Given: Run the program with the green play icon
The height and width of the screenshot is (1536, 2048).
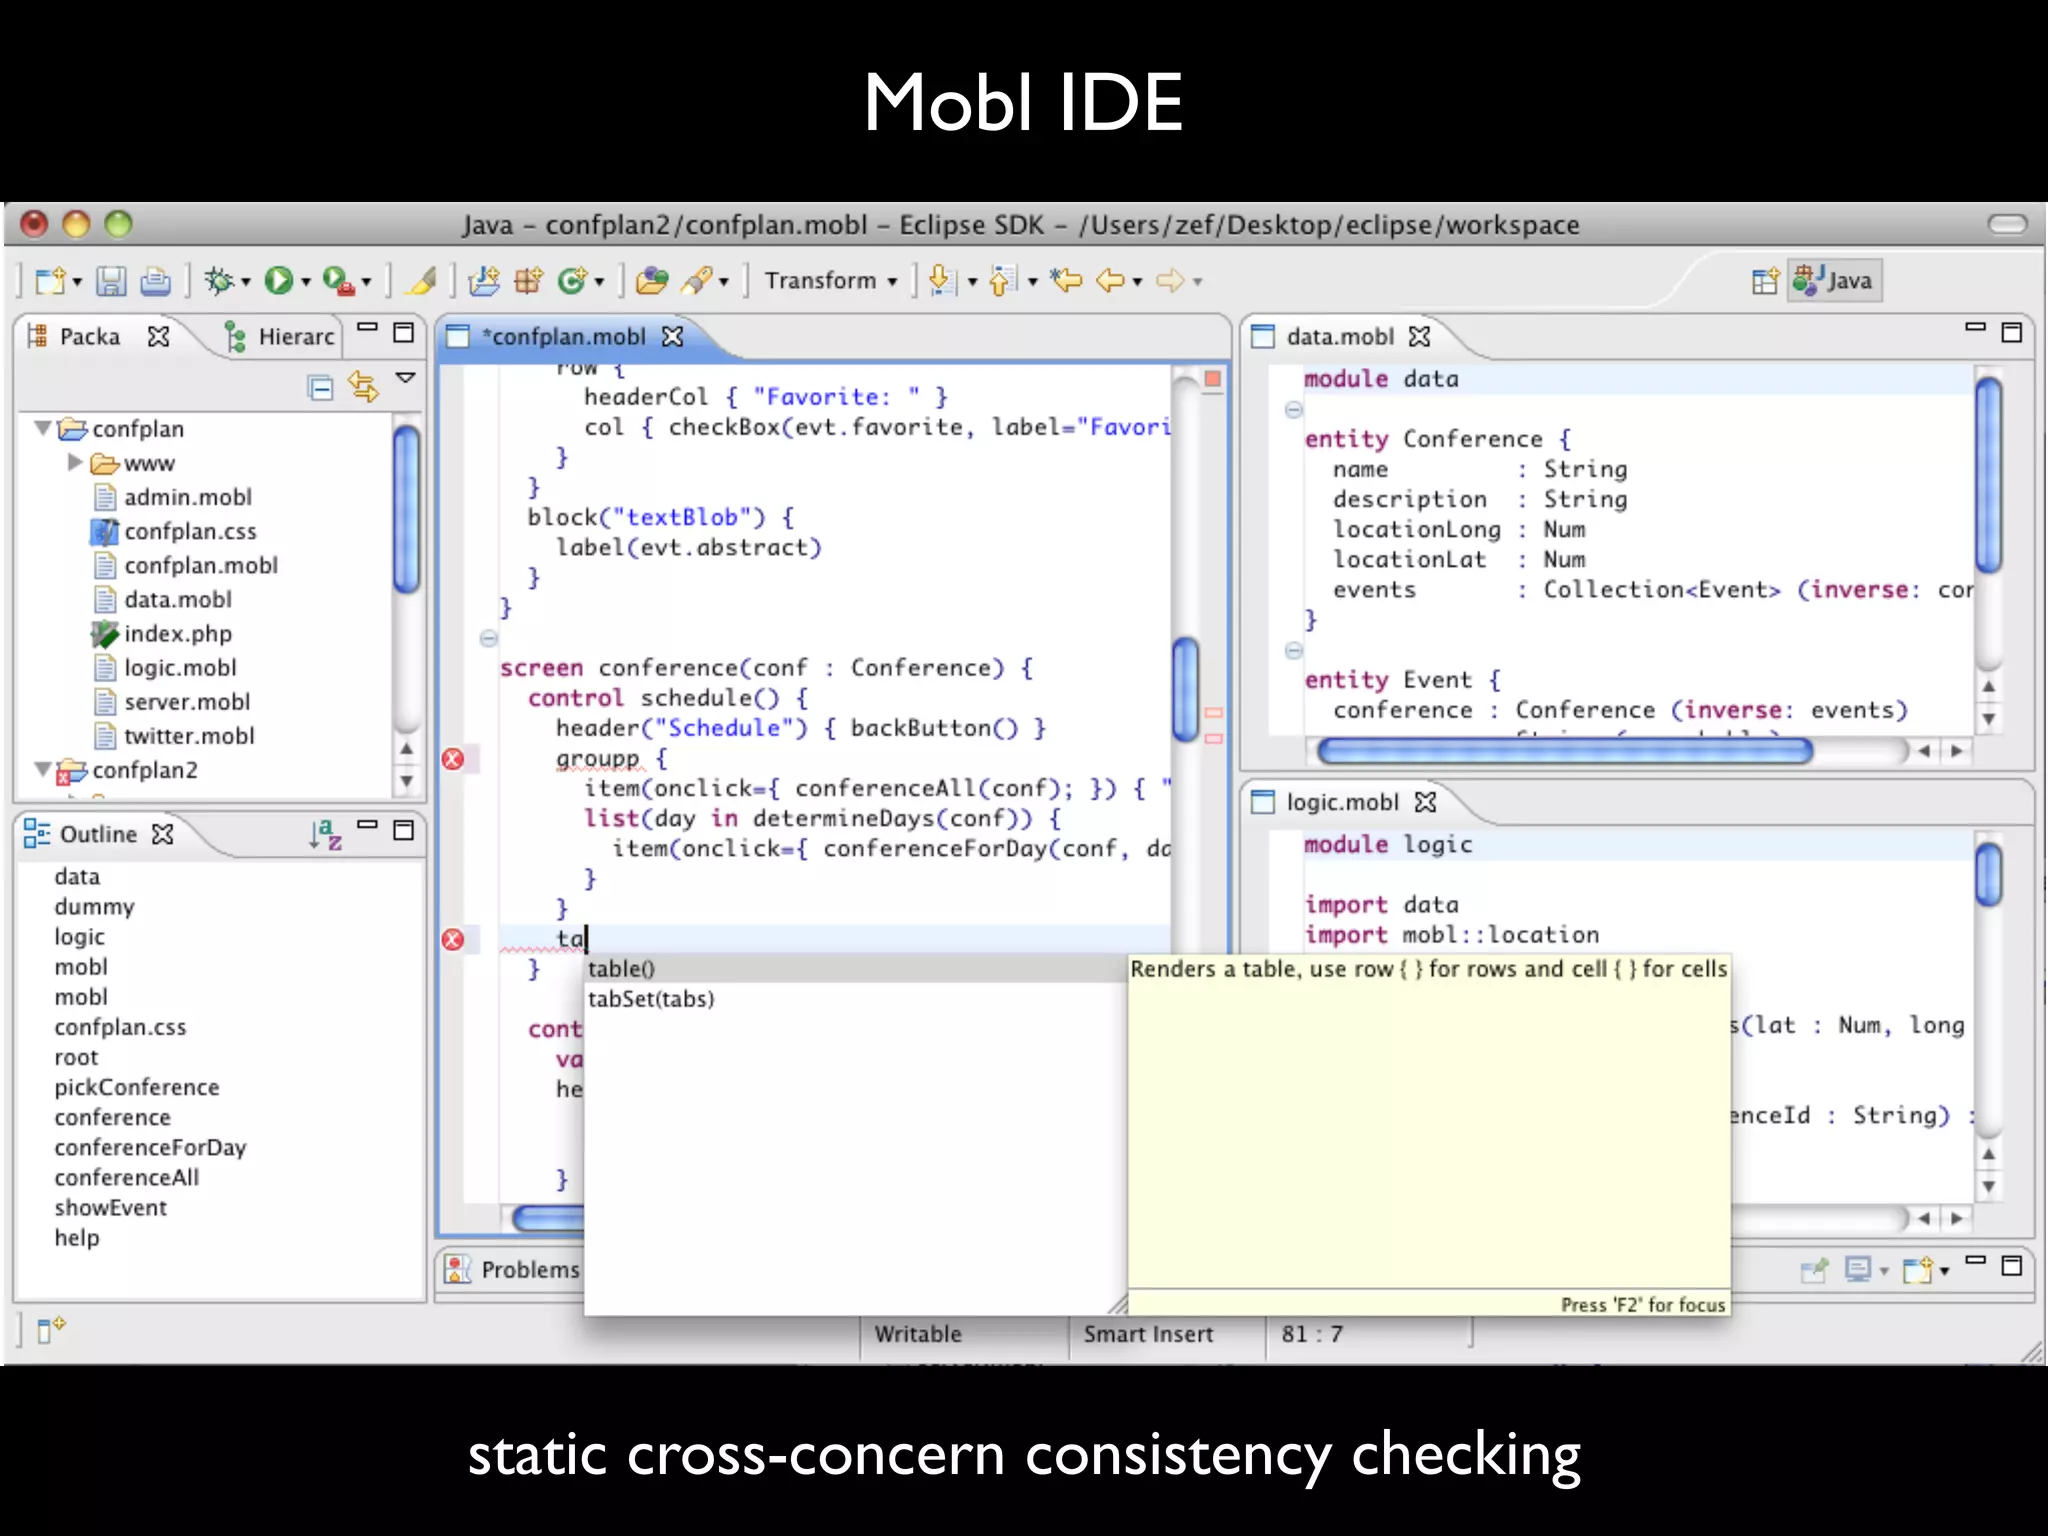Looking at the screenshot, I should click(x=279, y=281).
